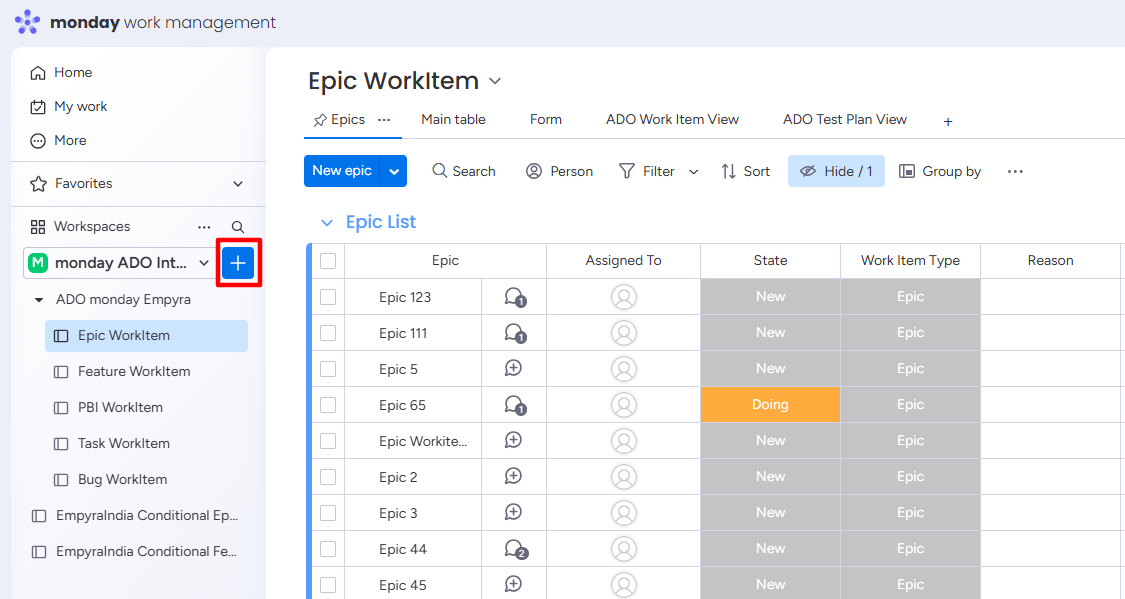Toggle the Hide / 1 columns button
Screen dimensions: 1125x599
tap(836, 171)
